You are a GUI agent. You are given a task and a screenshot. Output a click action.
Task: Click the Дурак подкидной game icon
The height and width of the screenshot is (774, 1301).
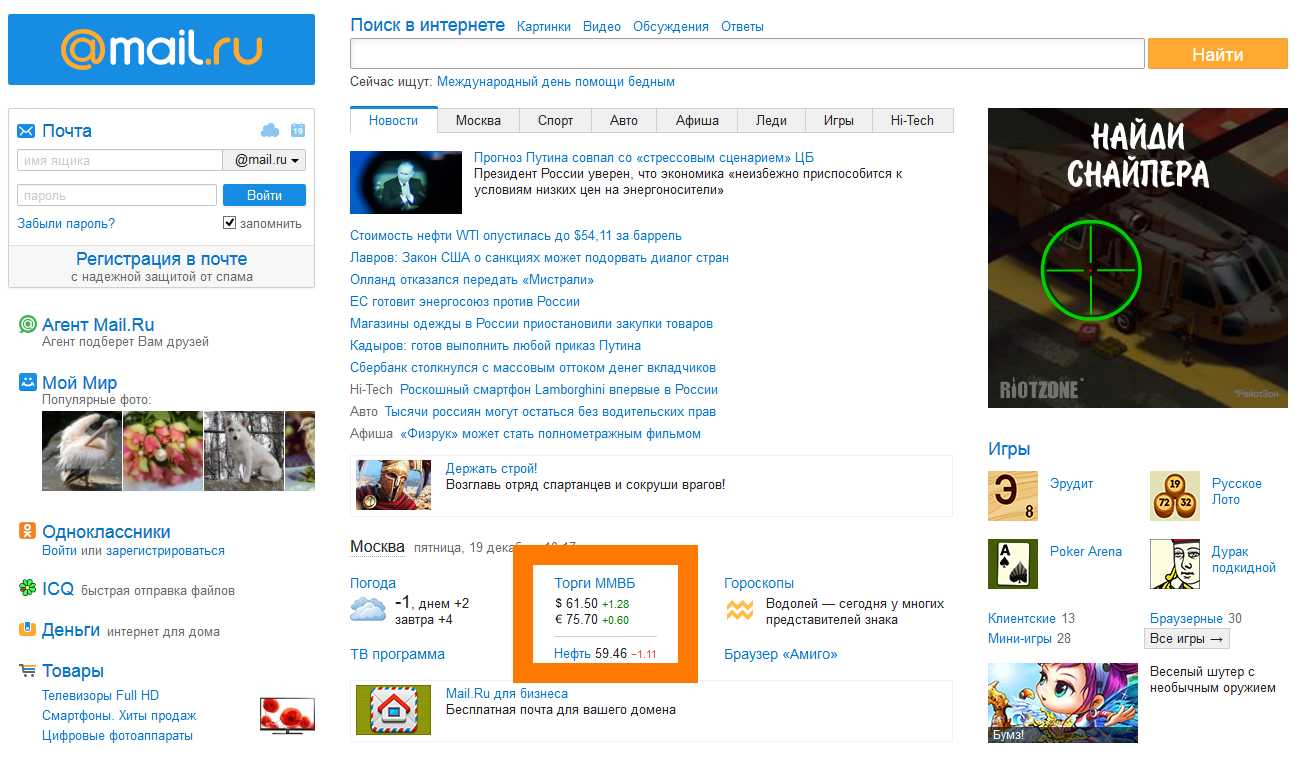click(1175, 564)
